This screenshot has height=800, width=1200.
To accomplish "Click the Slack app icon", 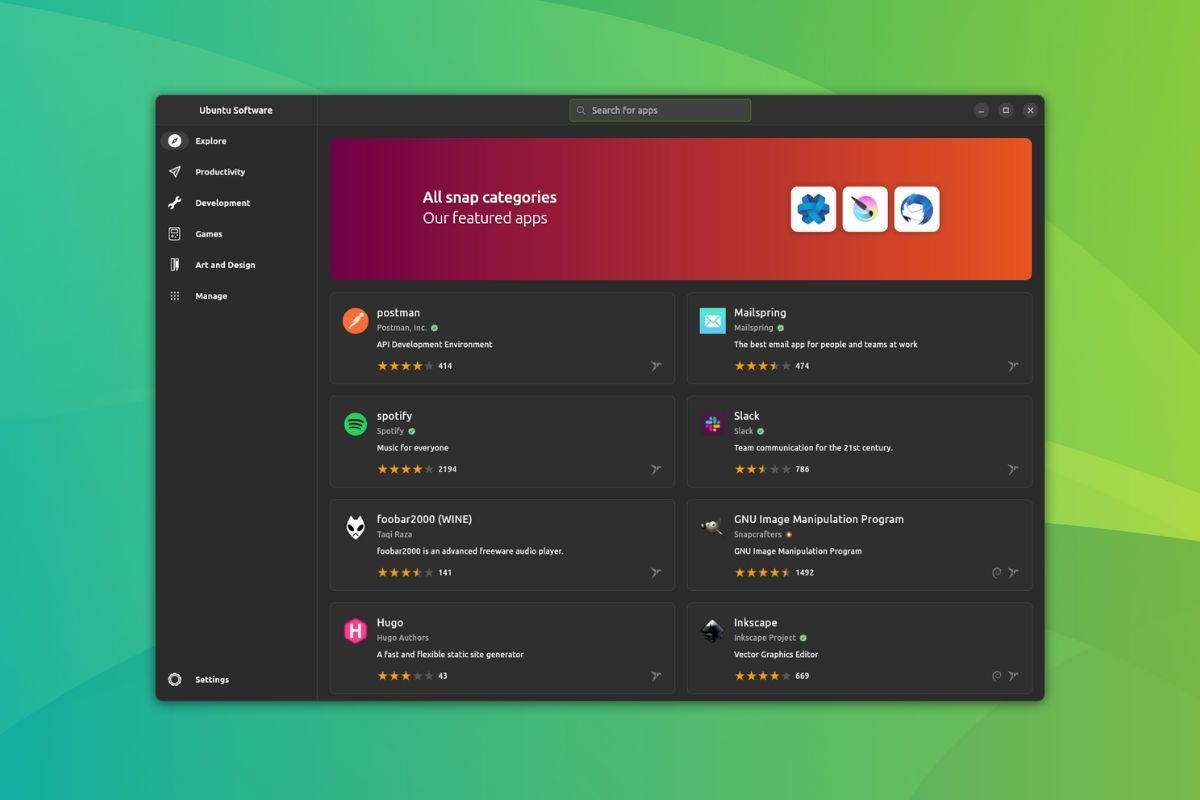I will pyautogui.click(x=711, y=424).
